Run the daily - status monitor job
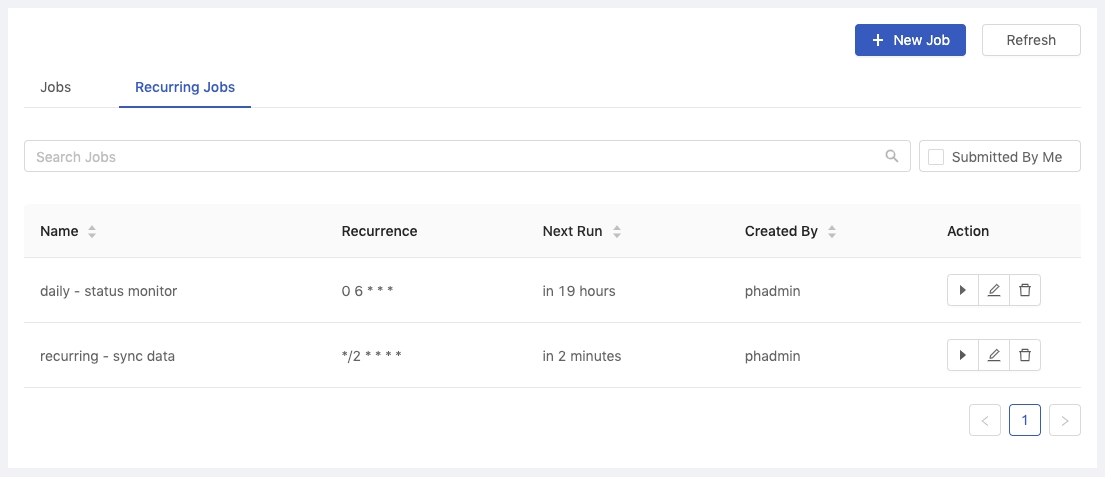The width and height of the screenshot is (1105, 477). point(963,290)
